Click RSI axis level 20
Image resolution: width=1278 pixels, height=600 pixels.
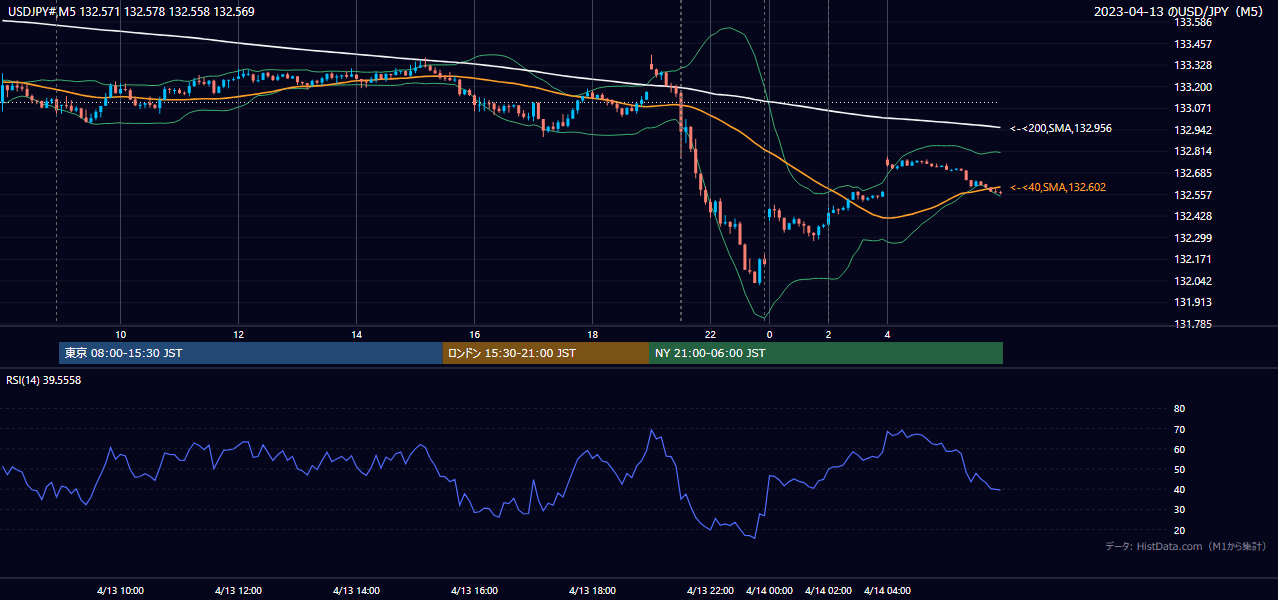[1180, 530]
